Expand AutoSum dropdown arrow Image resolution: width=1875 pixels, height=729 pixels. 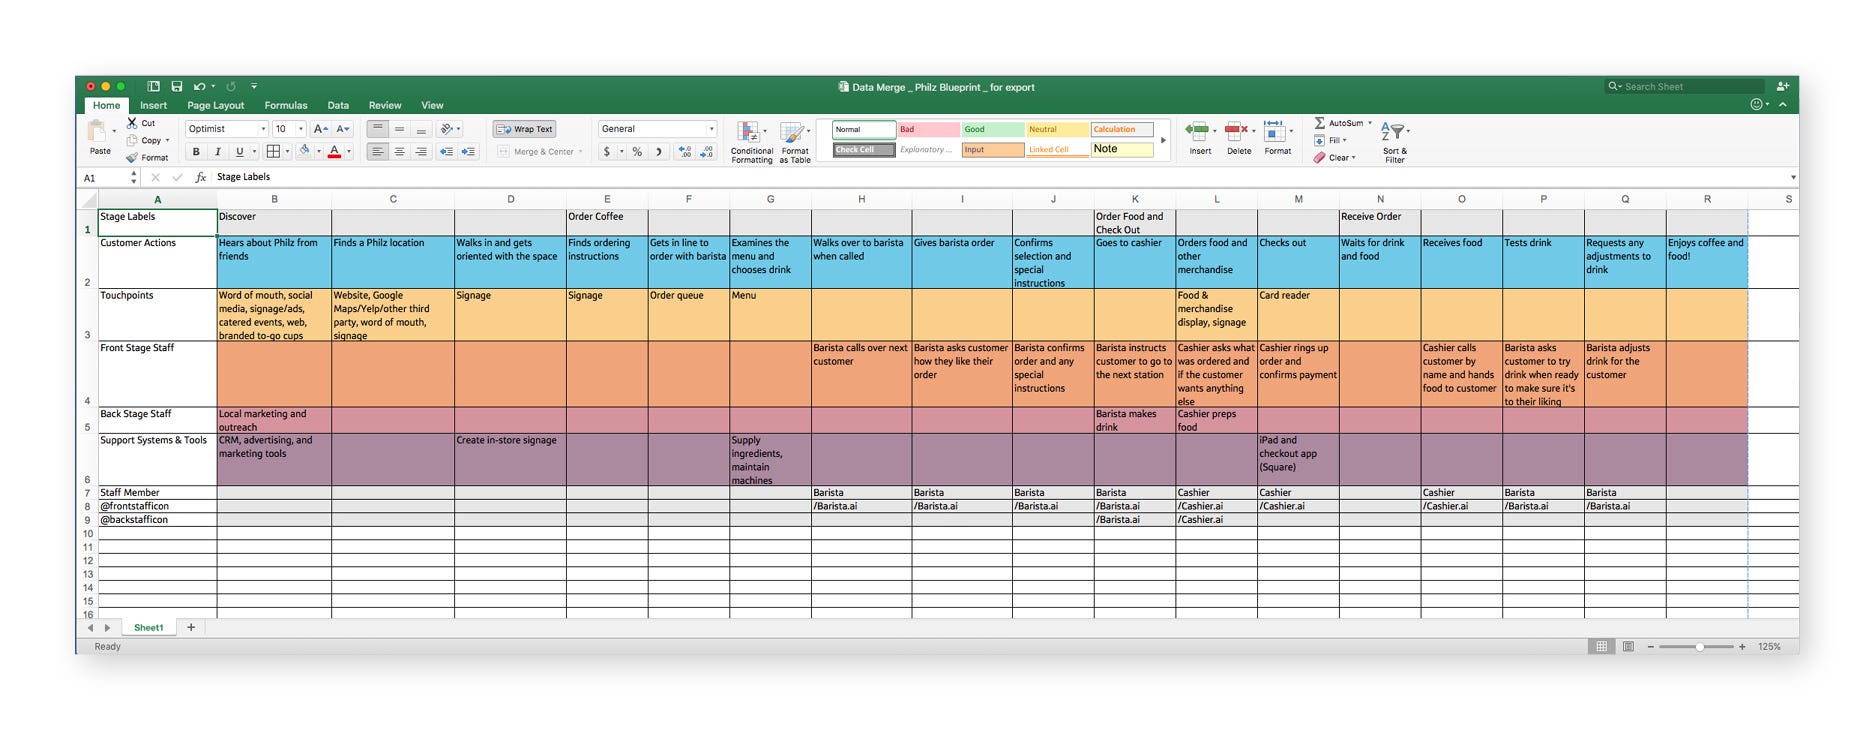1370,123
